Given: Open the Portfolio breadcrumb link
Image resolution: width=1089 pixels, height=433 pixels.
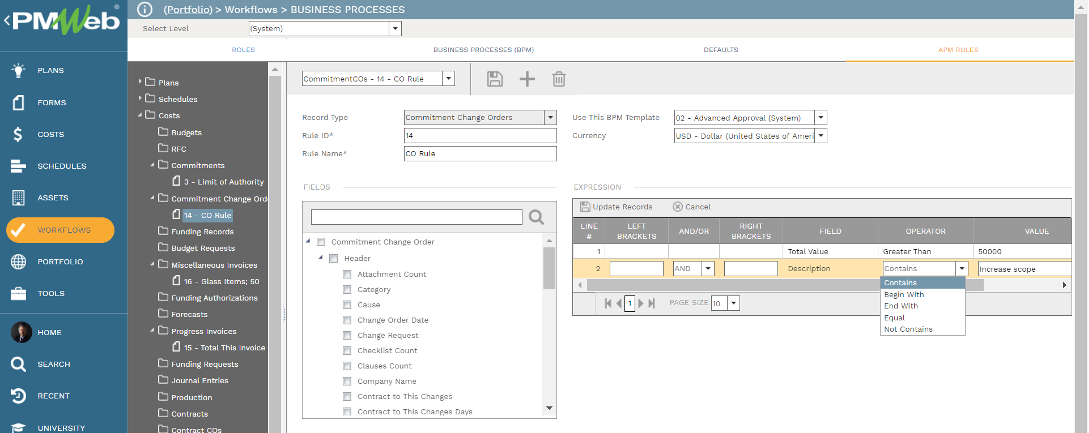Looking at the screenshot, I should [187, 10].
